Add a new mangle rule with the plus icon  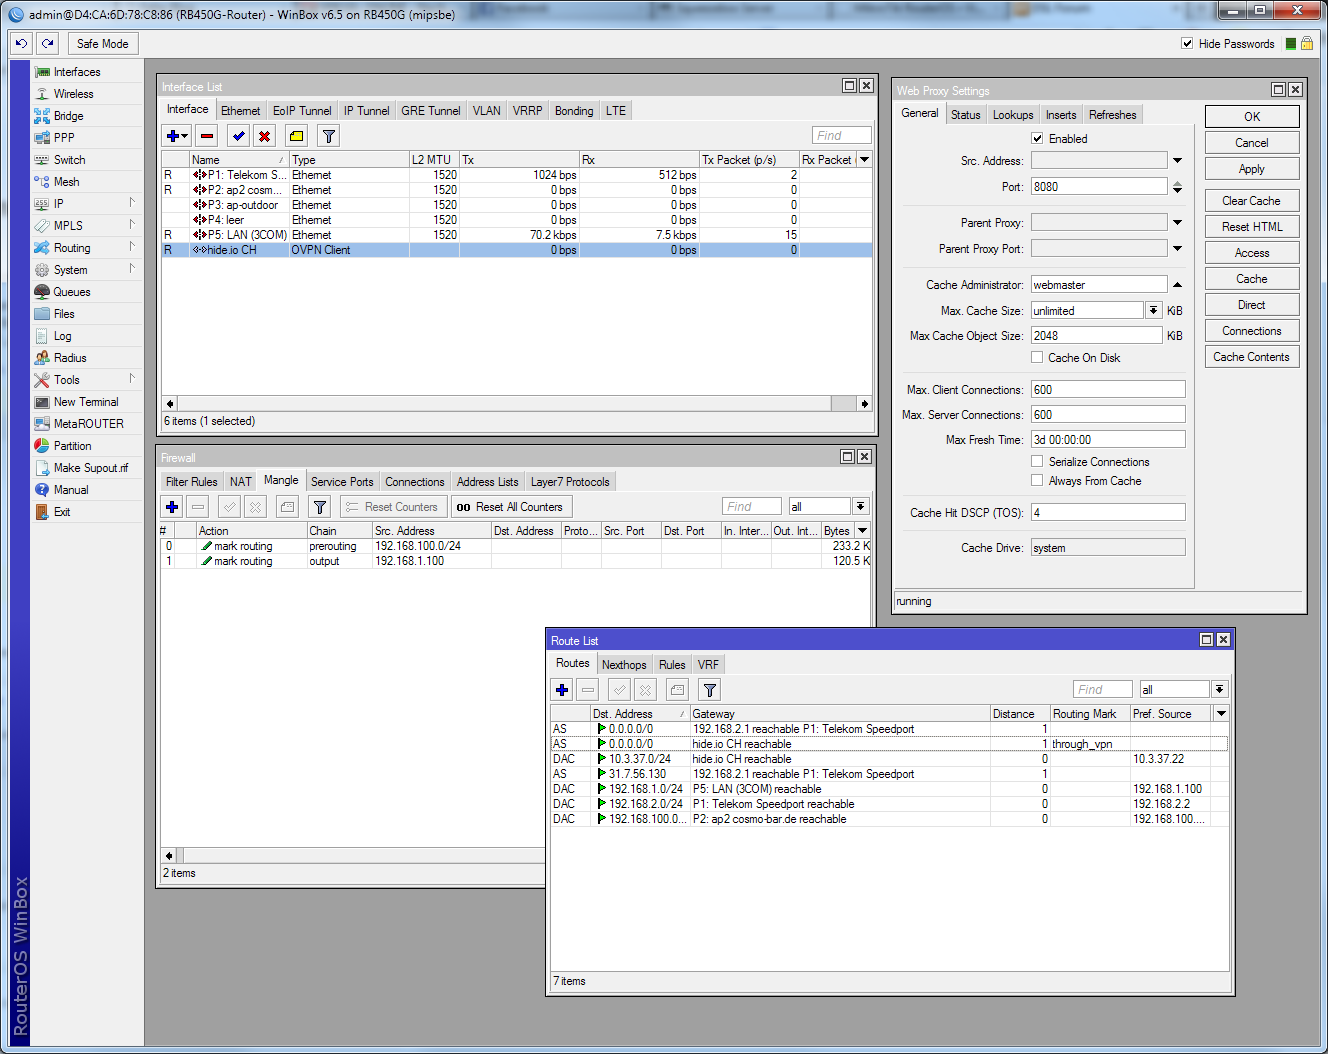[171, 507]
